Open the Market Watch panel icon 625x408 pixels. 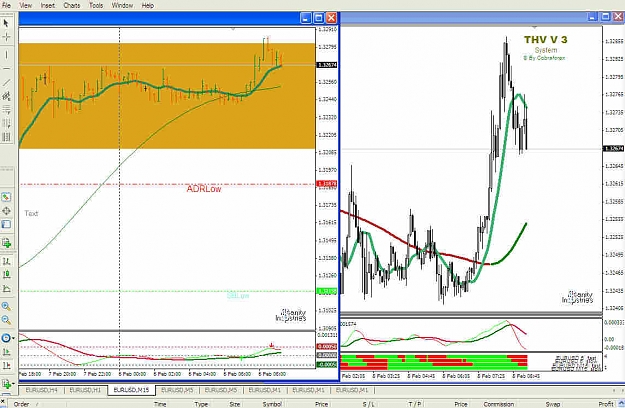tap(6, 197)
